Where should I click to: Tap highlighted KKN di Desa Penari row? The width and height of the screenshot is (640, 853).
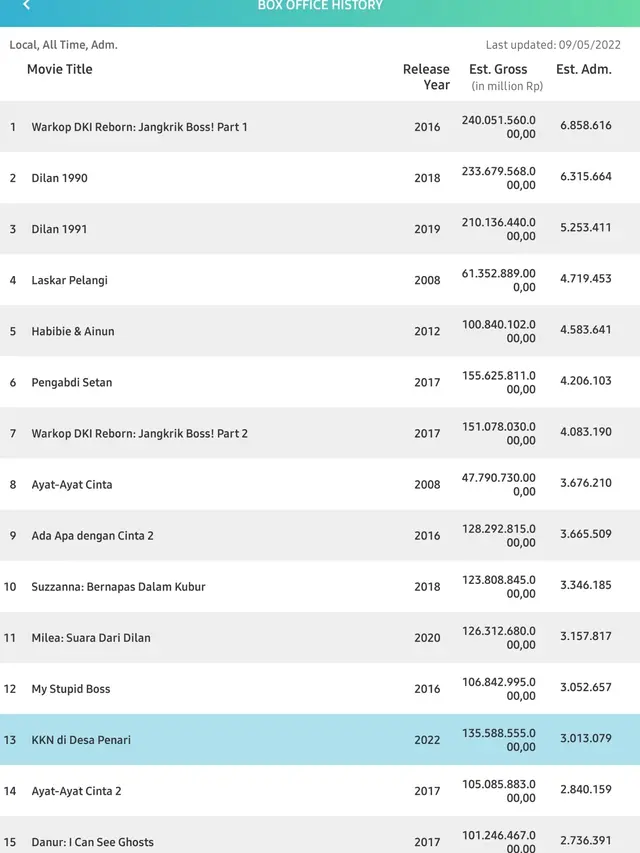320,740
